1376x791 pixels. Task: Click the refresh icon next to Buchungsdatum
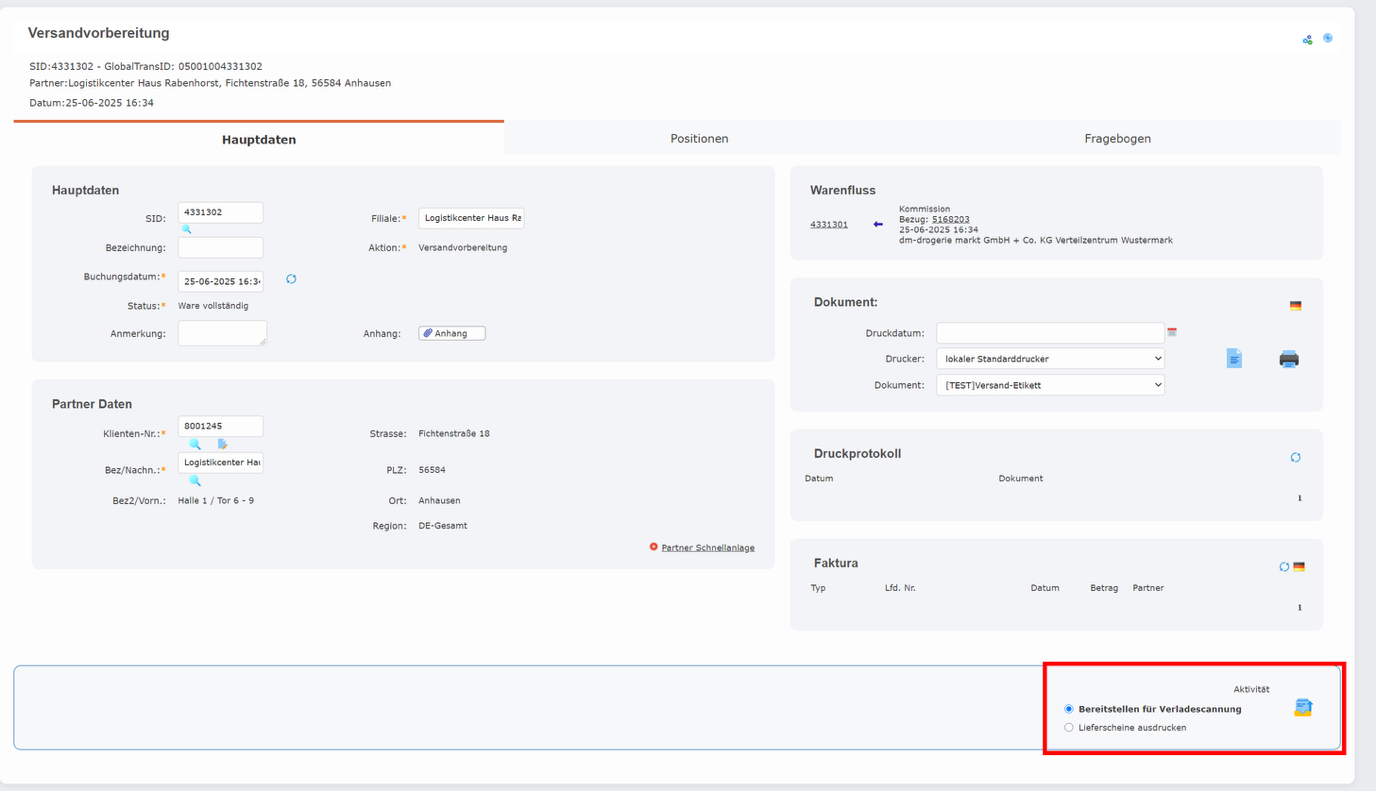coord(291,279)
